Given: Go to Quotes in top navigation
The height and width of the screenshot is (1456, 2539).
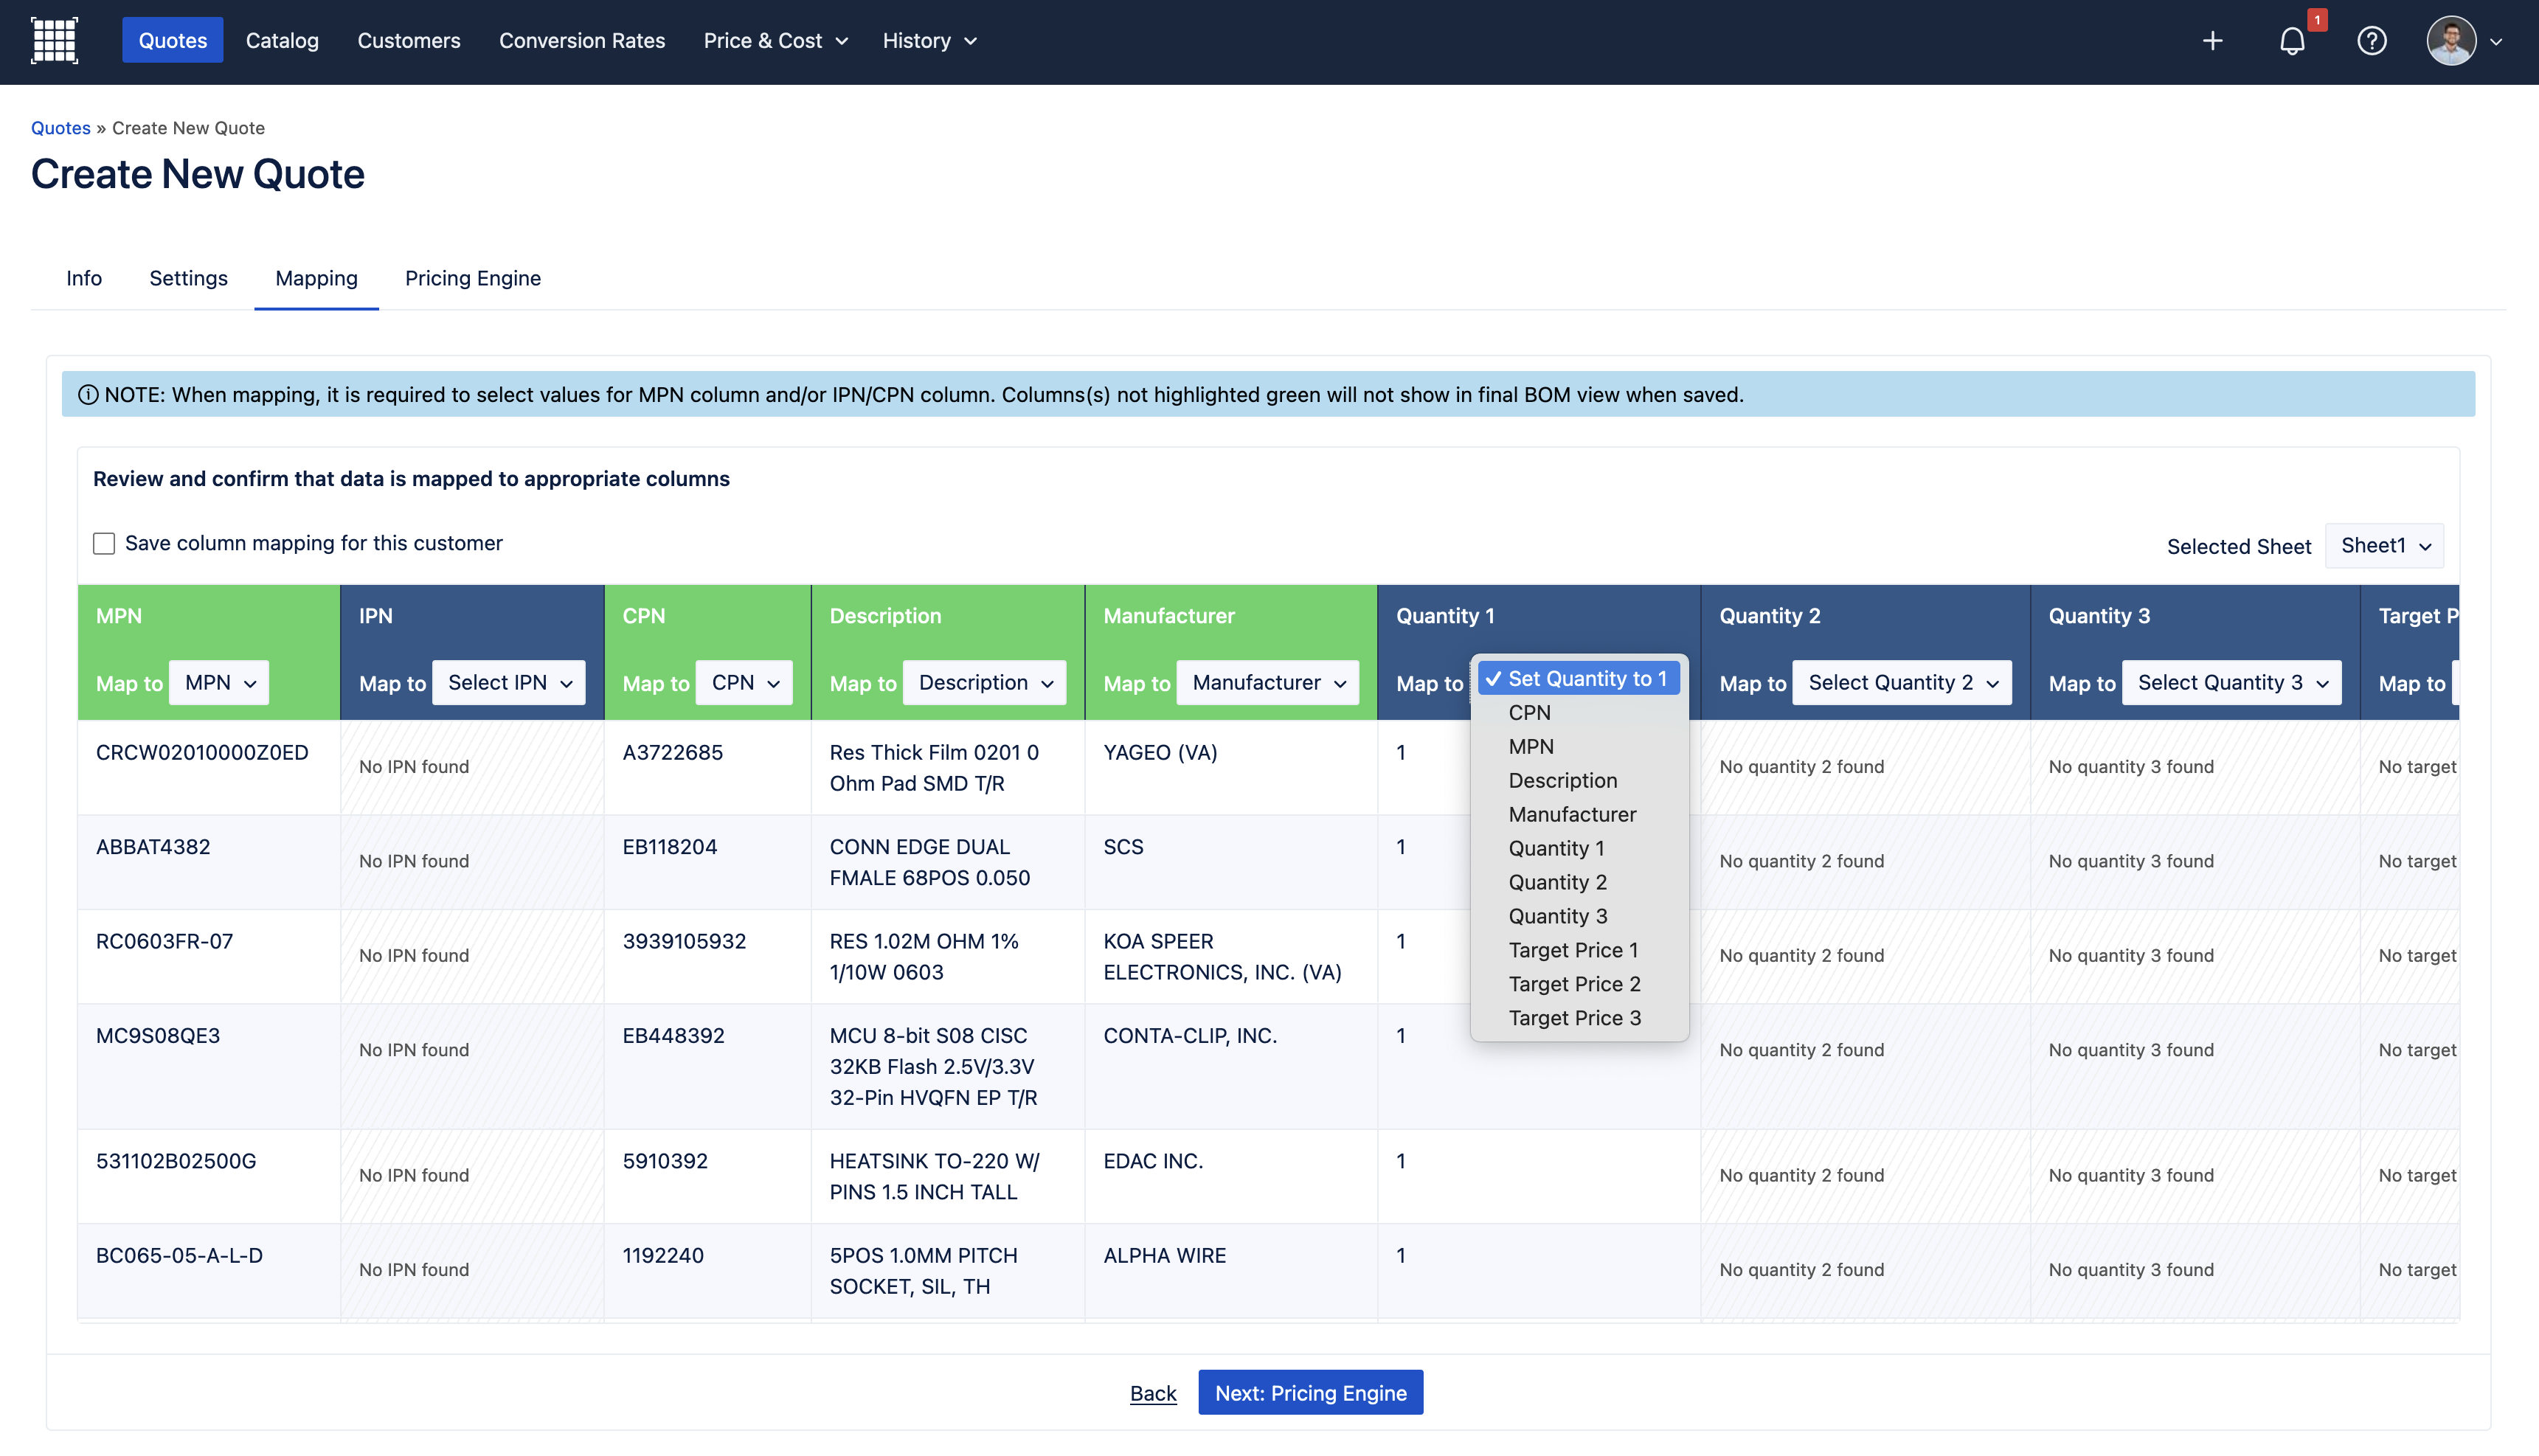Looking at the screenshot, I should (172, 41).
